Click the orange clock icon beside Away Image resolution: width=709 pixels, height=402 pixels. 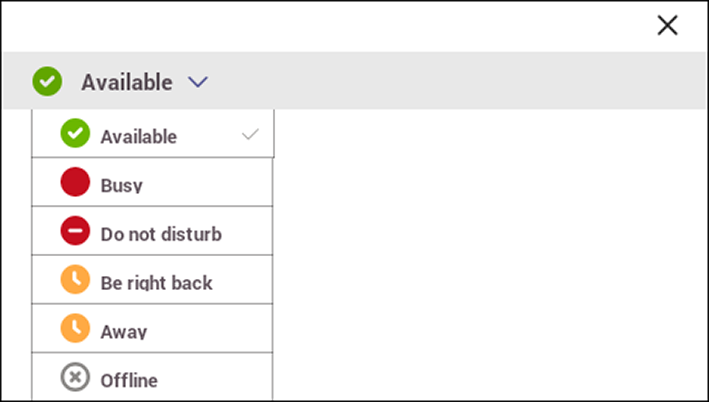pos(75,328)
